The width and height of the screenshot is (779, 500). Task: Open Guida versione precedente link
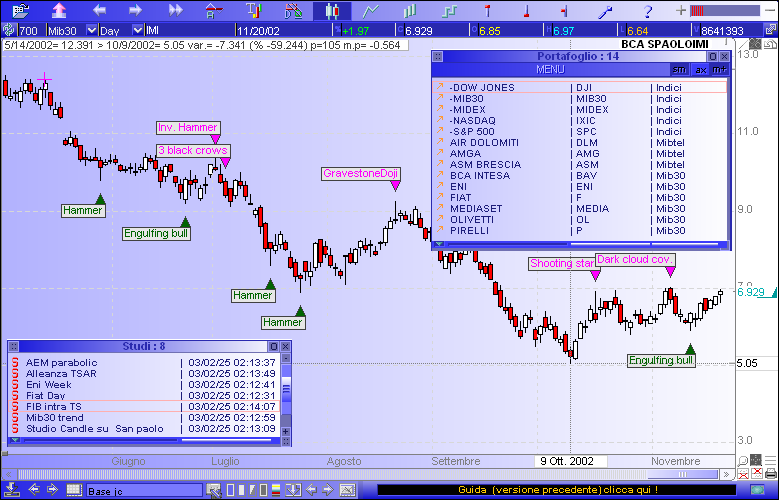(557, 490)
